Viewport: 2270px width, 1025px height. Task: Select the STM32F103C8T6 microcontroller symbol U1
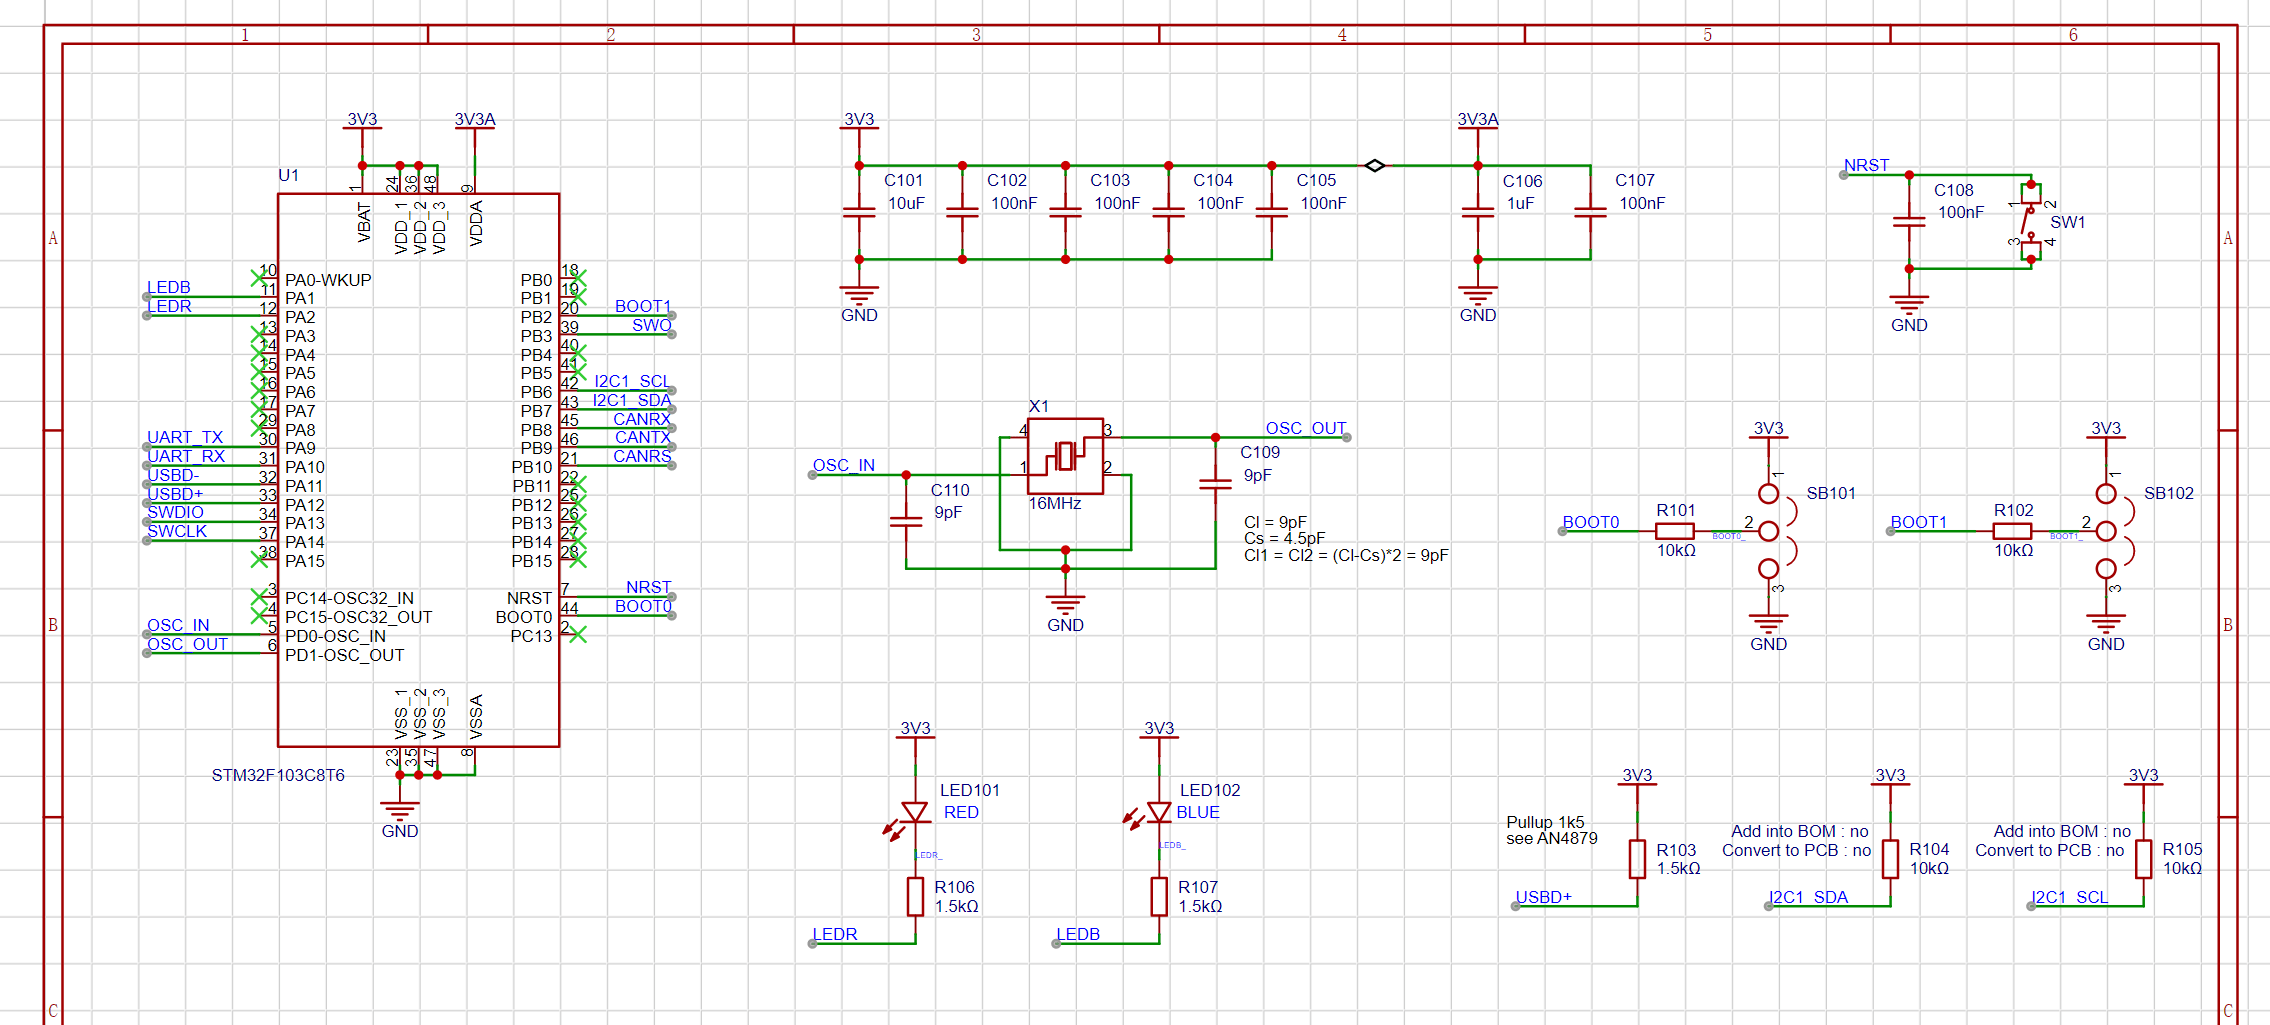click(x=418, y=470)
